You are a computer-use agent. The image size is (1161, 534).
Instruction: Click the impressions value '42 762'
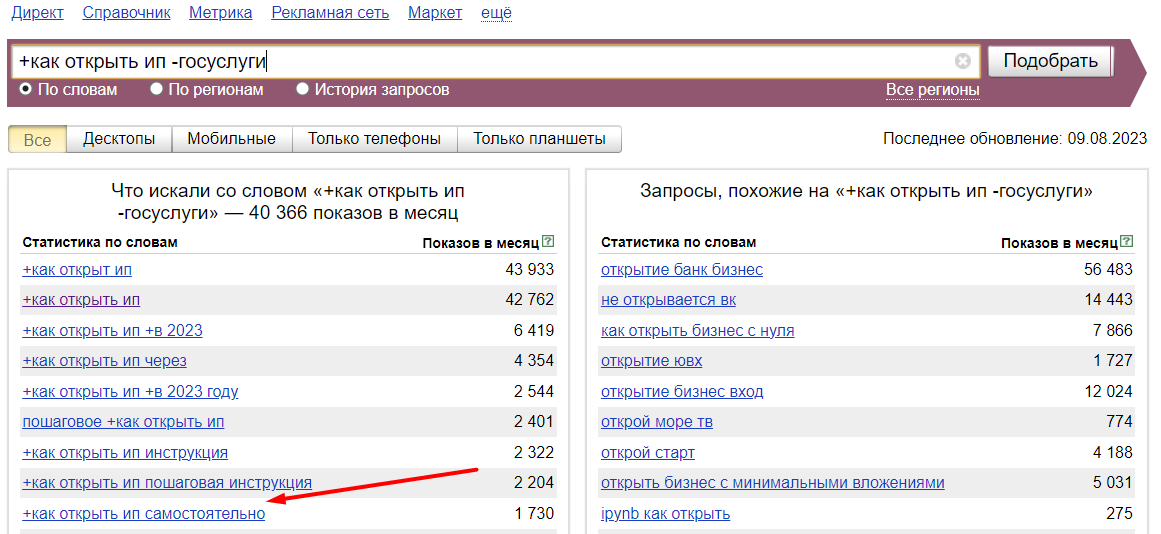[x=529, y=300]
